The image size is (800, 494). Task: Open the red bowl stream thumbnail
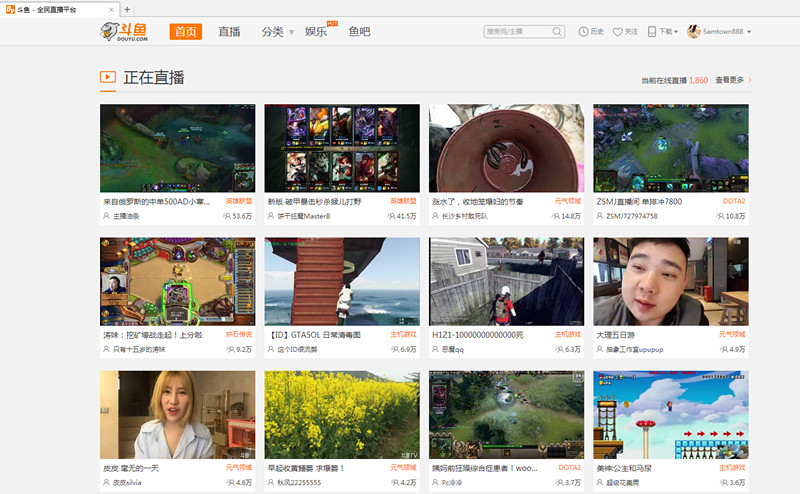coord(507,148)
